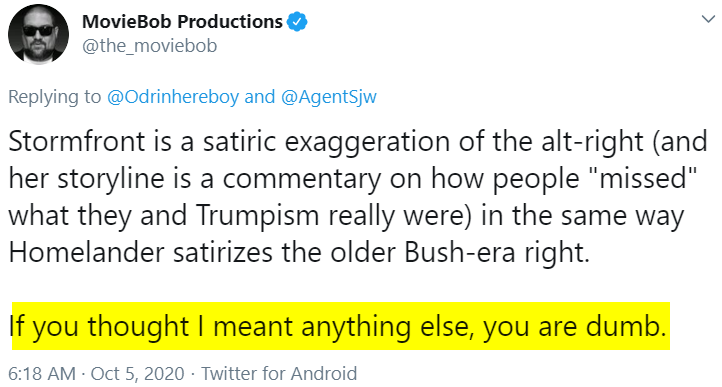Viewport: 722px width, 387px height.
Task: Open the @AgentSjw mention link
Action: tap(329, 97)
